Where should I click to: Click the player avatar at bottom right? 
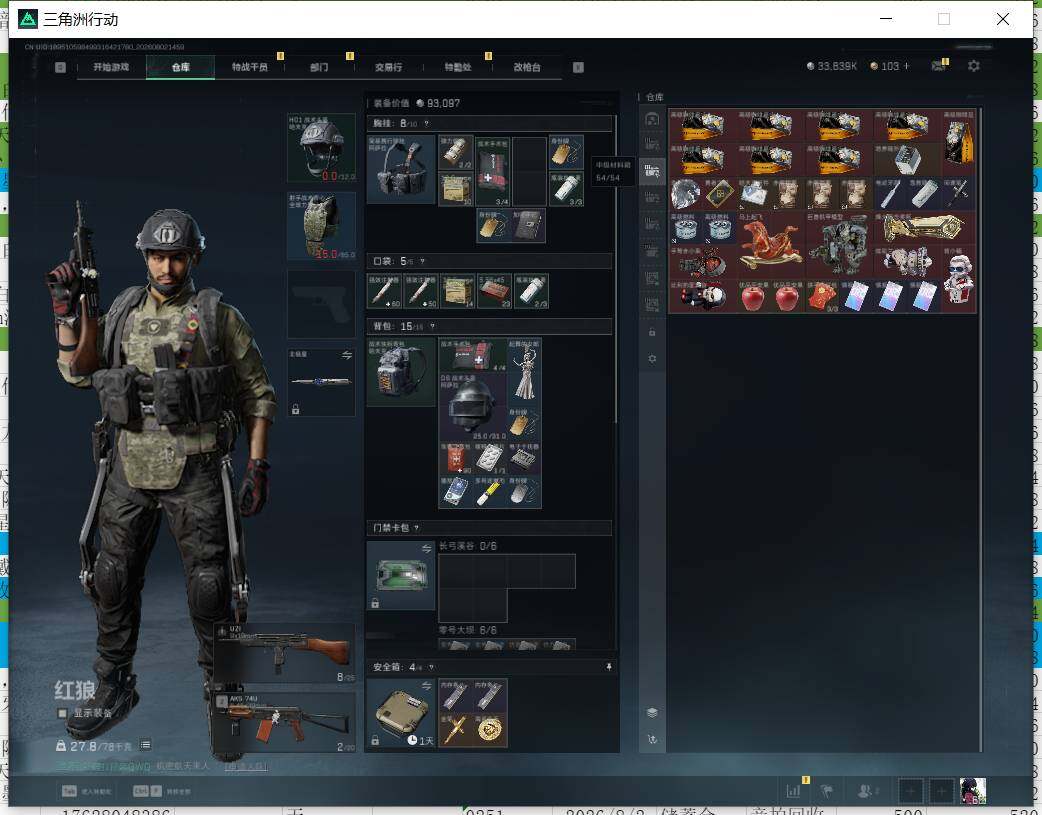click(x=973, y=791)
